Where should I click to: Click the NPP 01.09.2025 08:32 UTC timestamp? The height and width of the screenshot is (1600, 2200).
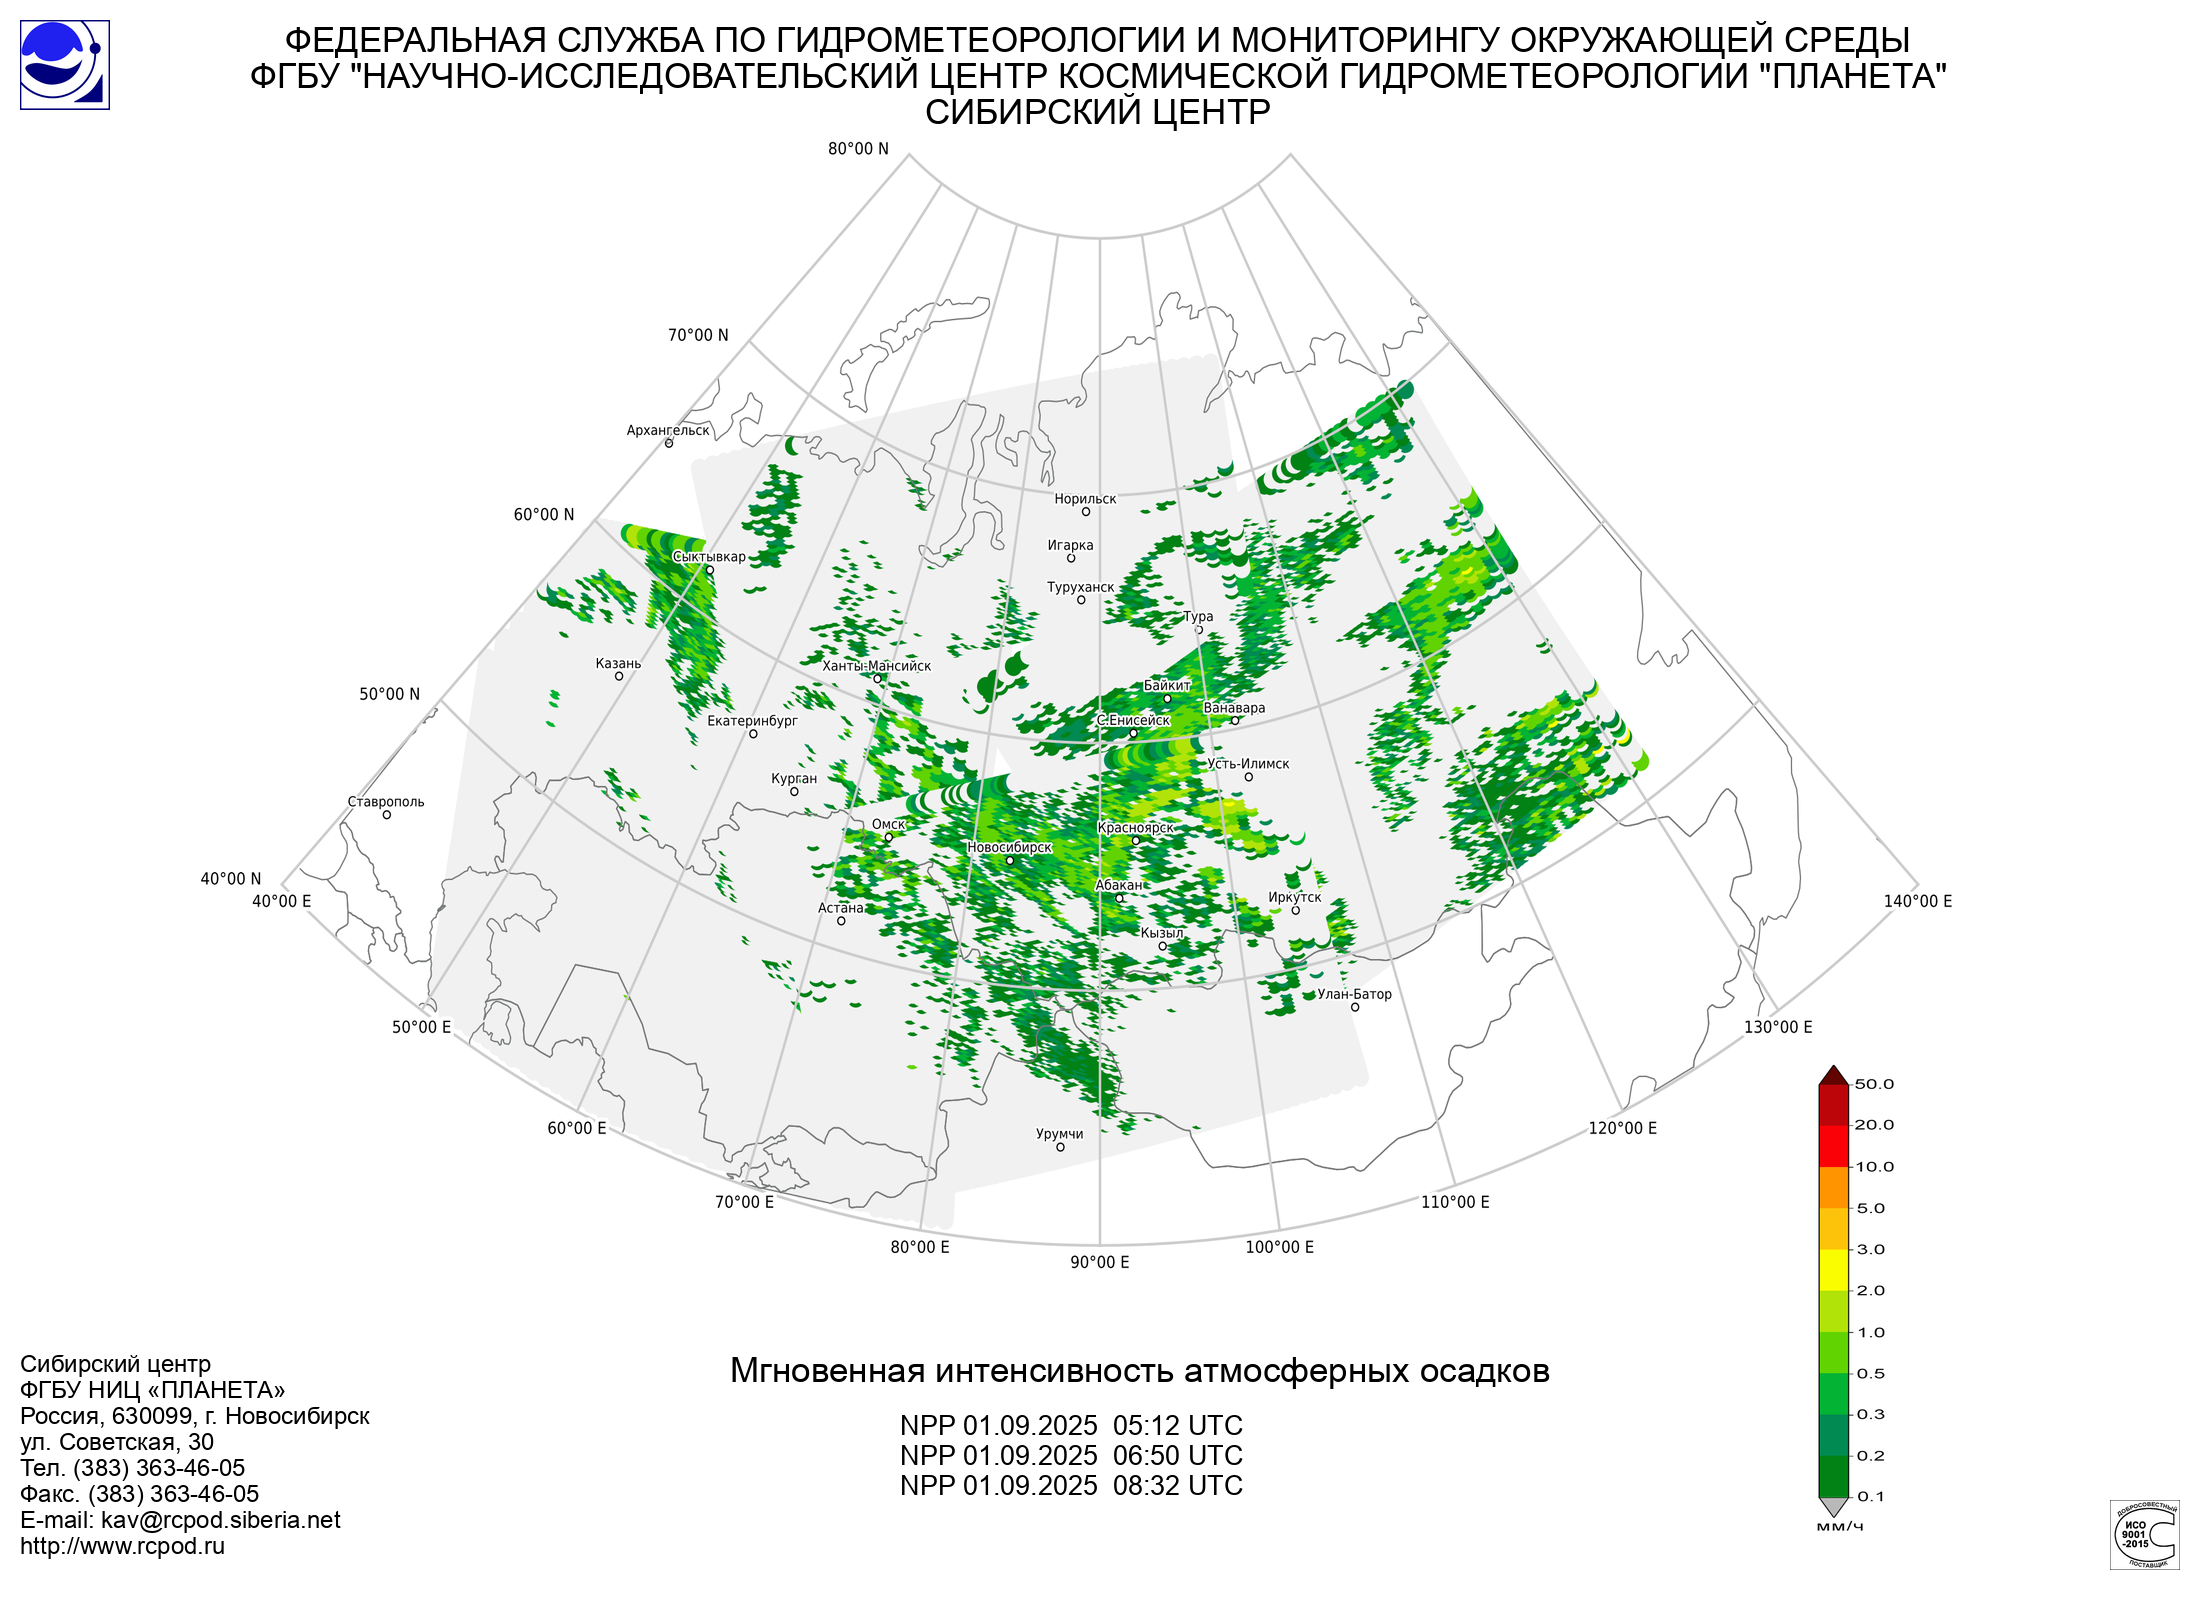(x=1071, y=1486)
